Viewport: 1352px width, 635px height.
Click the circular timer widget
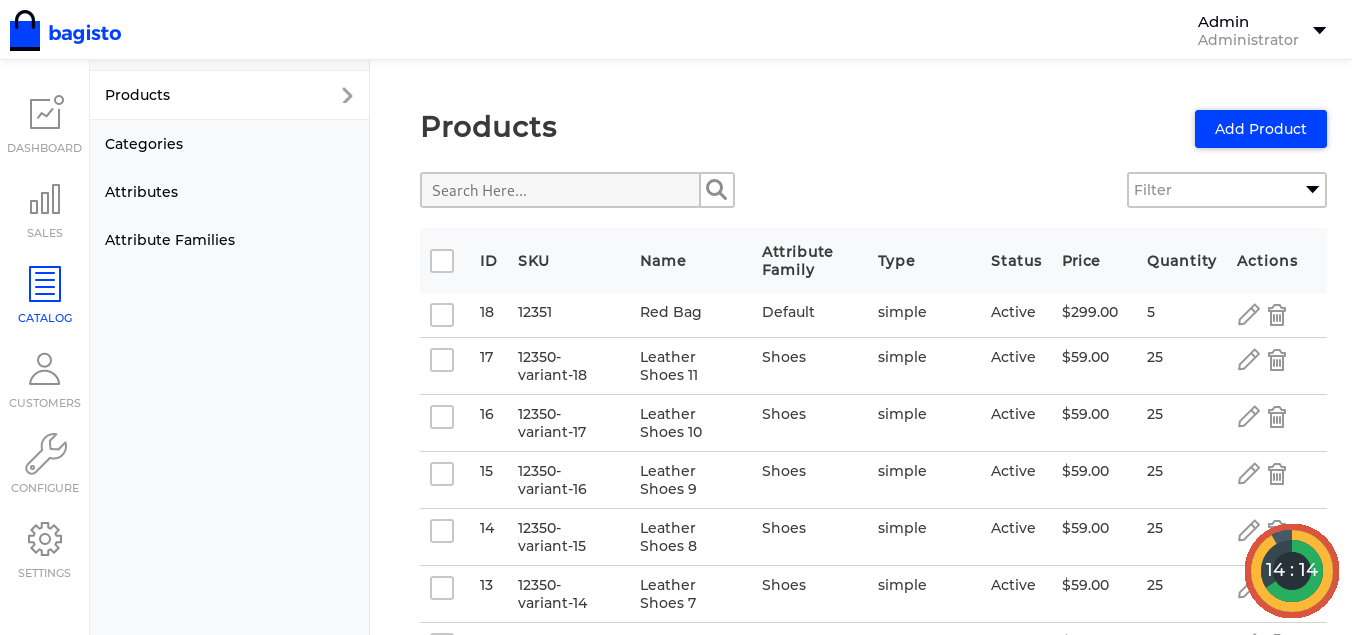coord(1291,570)
